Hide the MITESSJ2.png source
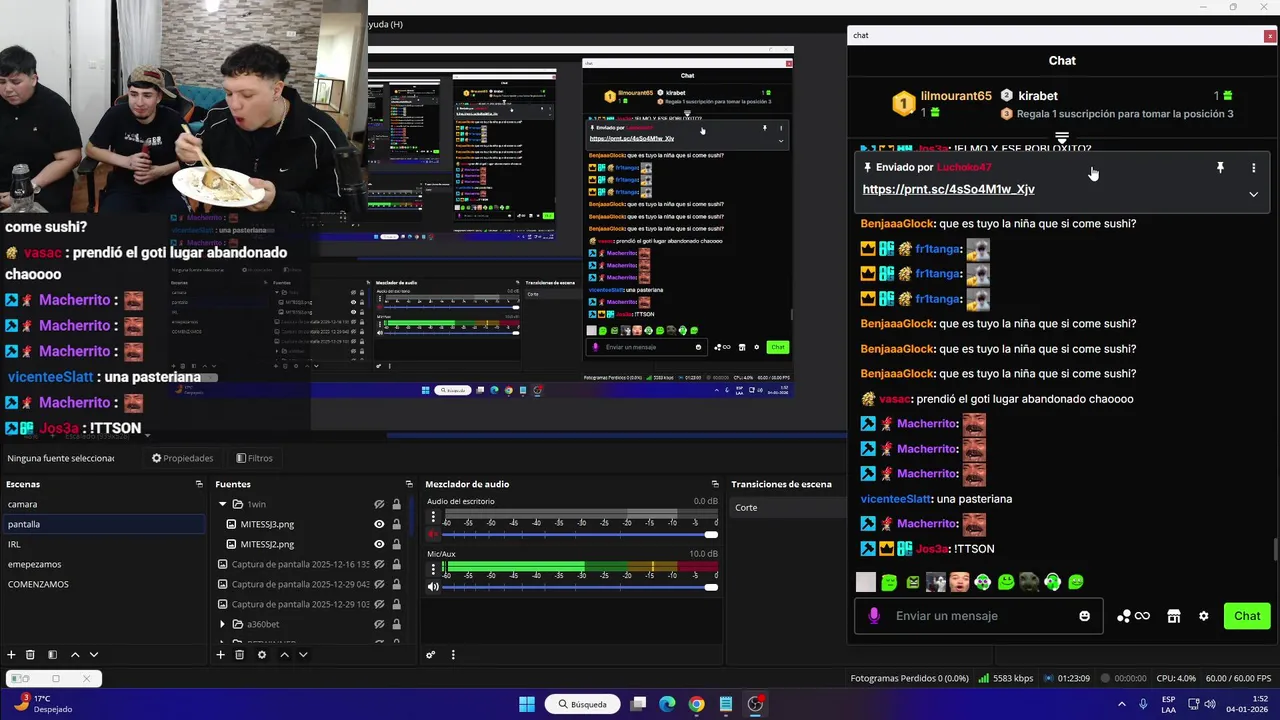 coord(379,544)
